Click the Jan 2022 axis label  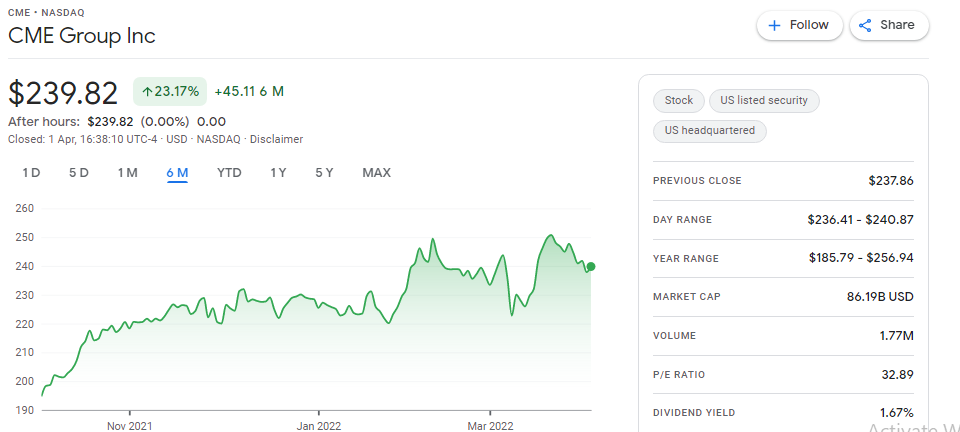tap(318, 425)
